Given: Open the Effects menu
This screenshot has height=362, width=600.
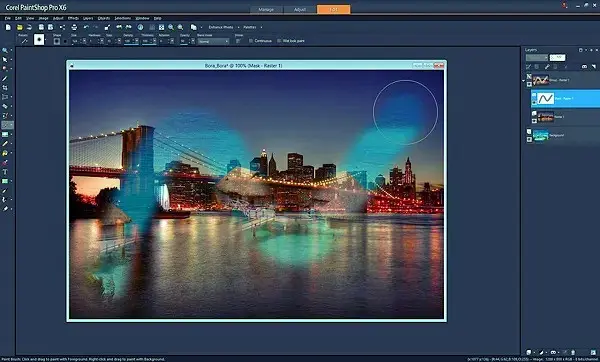Looking at the screenshot, I should pos(73,18).
